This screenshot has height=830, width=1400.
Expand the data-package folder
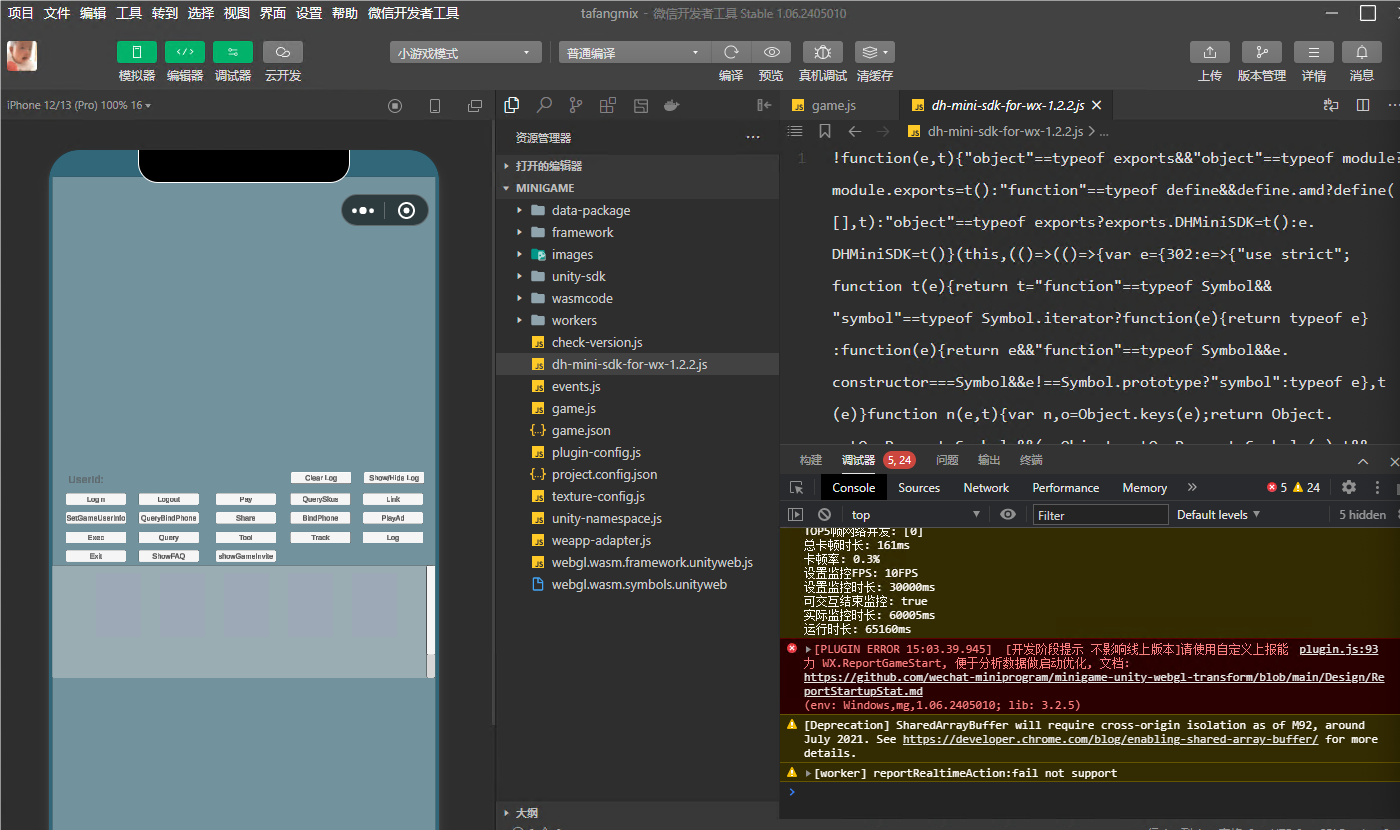pyautogui.click(x=637, y=210)
